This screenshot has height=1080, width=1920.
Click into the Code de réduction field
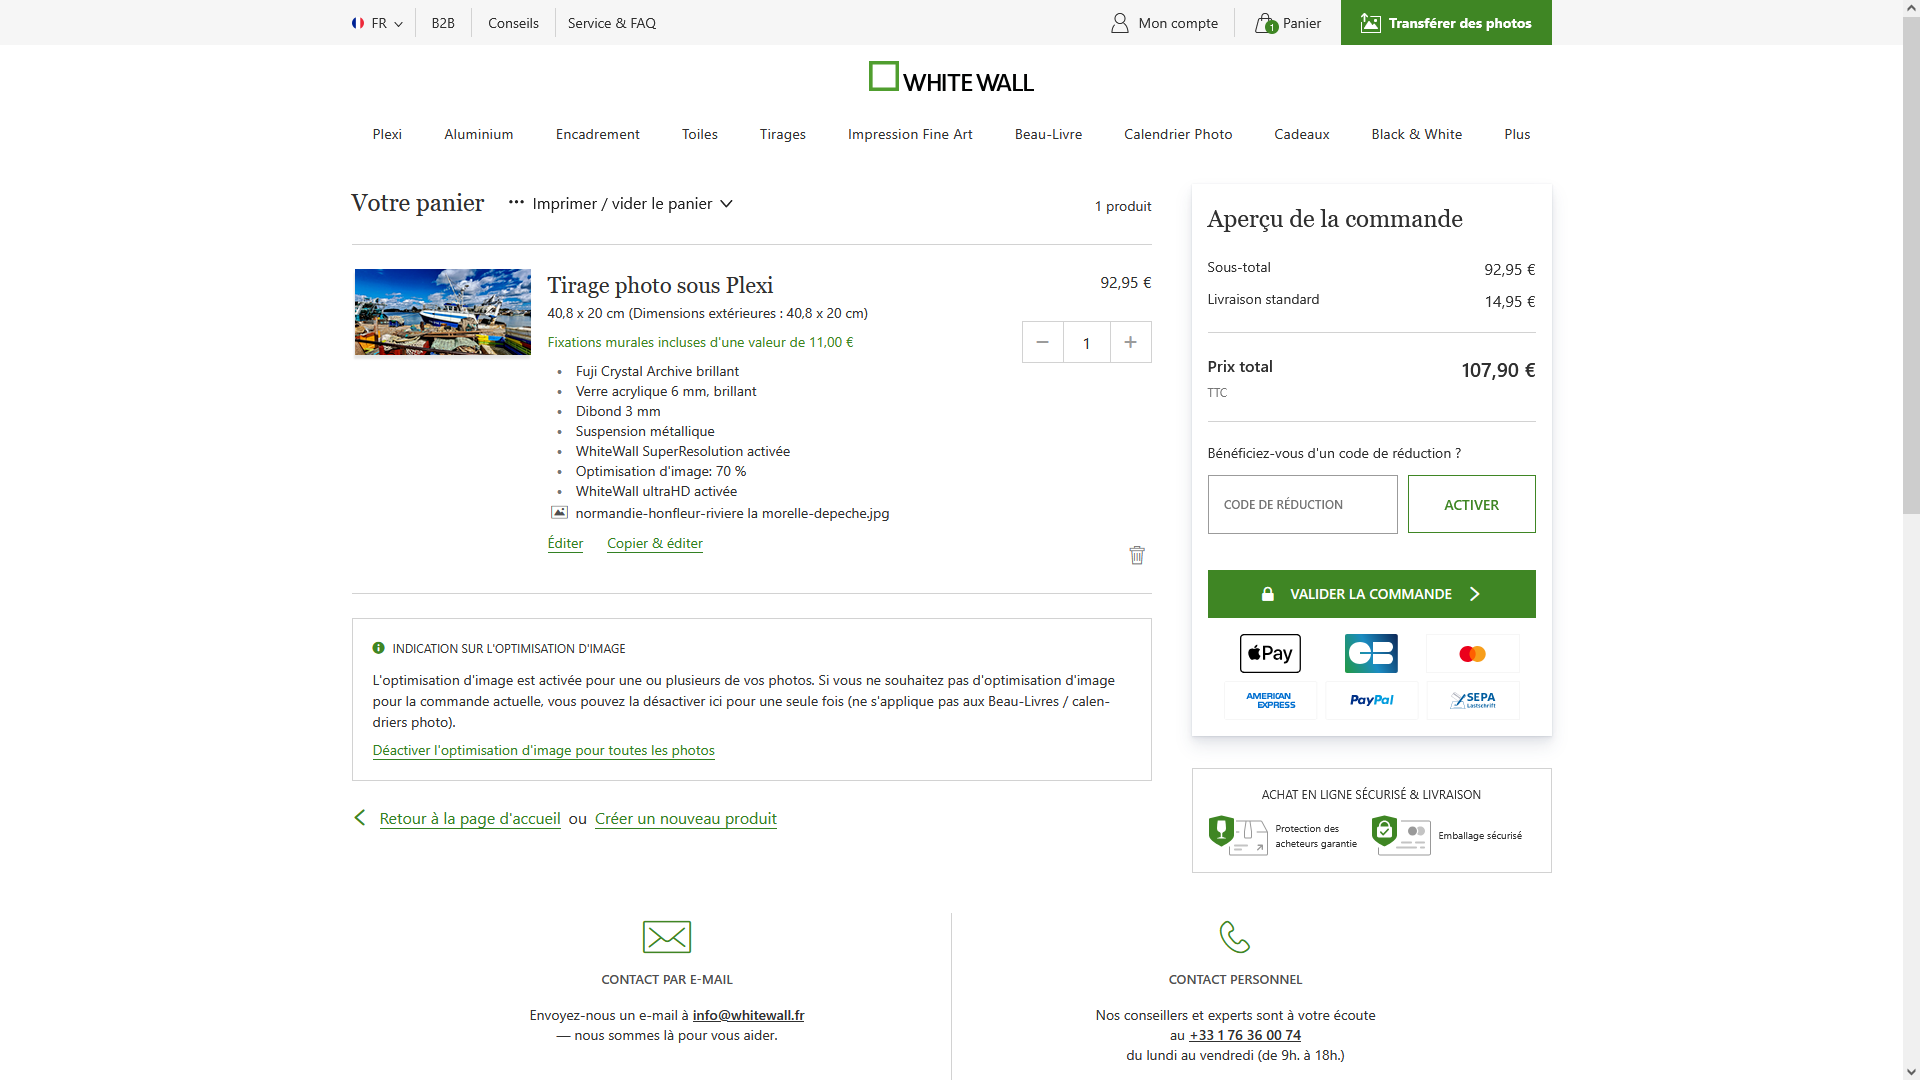[1302, 504]
